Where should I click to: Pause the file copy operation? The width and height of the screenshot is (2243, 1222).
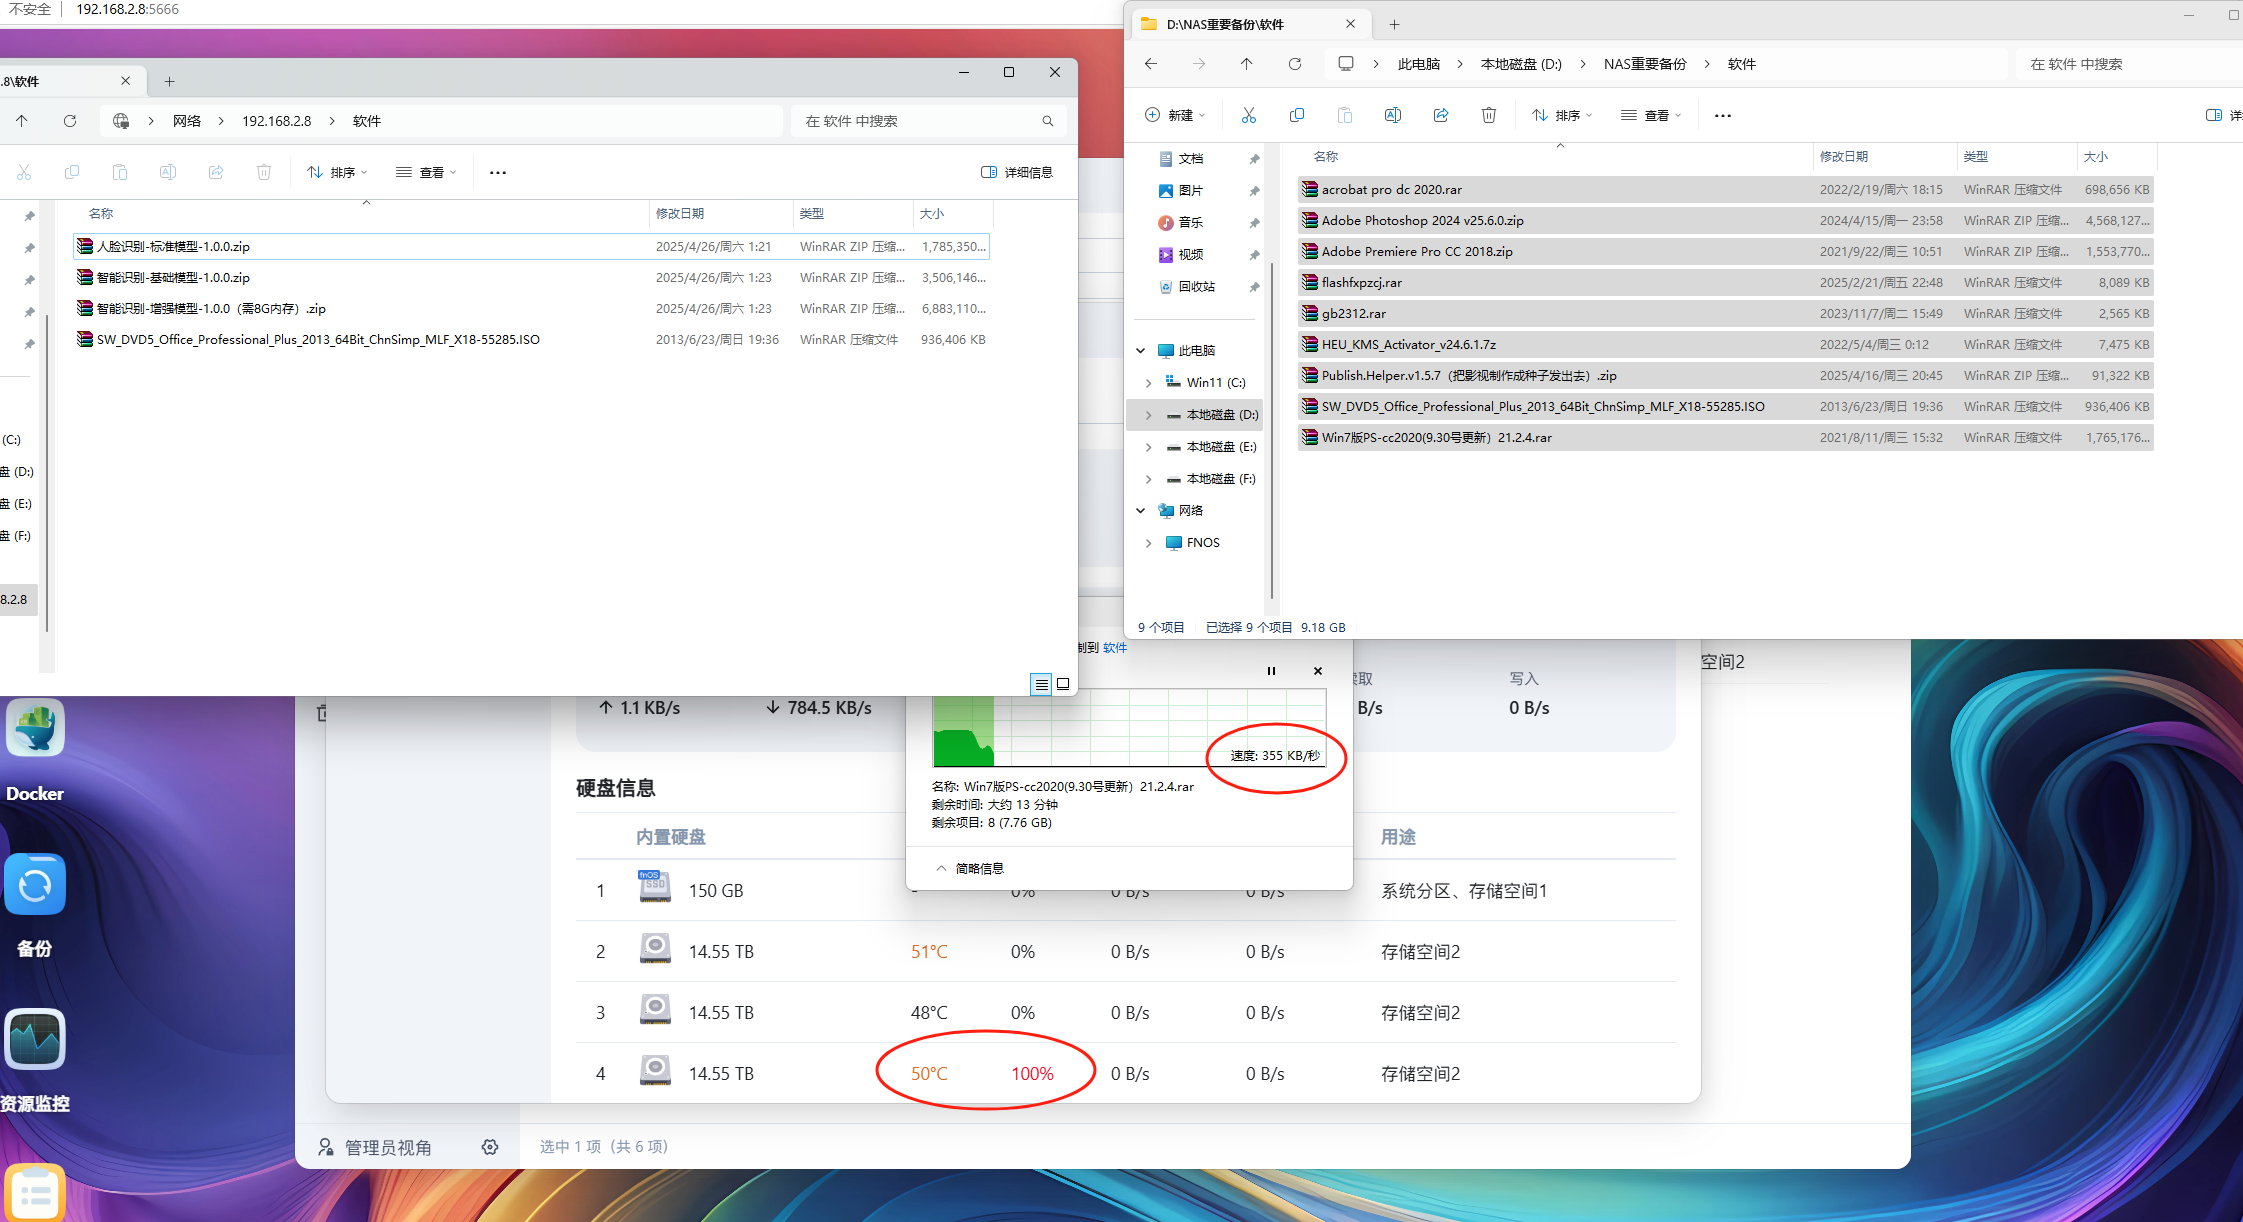[x=1271, y=671]
